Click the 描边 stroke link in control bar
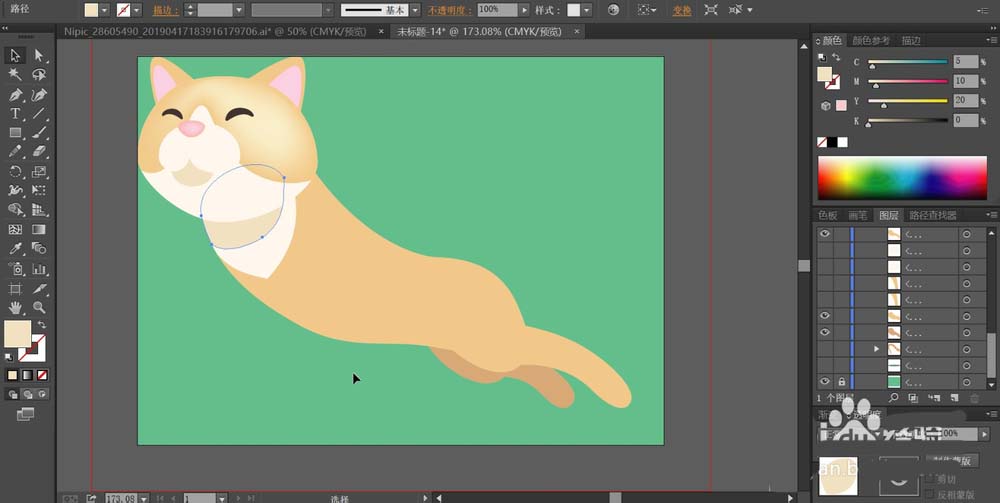The width and height of the screenshot is (1000, 503). [161, 10]
